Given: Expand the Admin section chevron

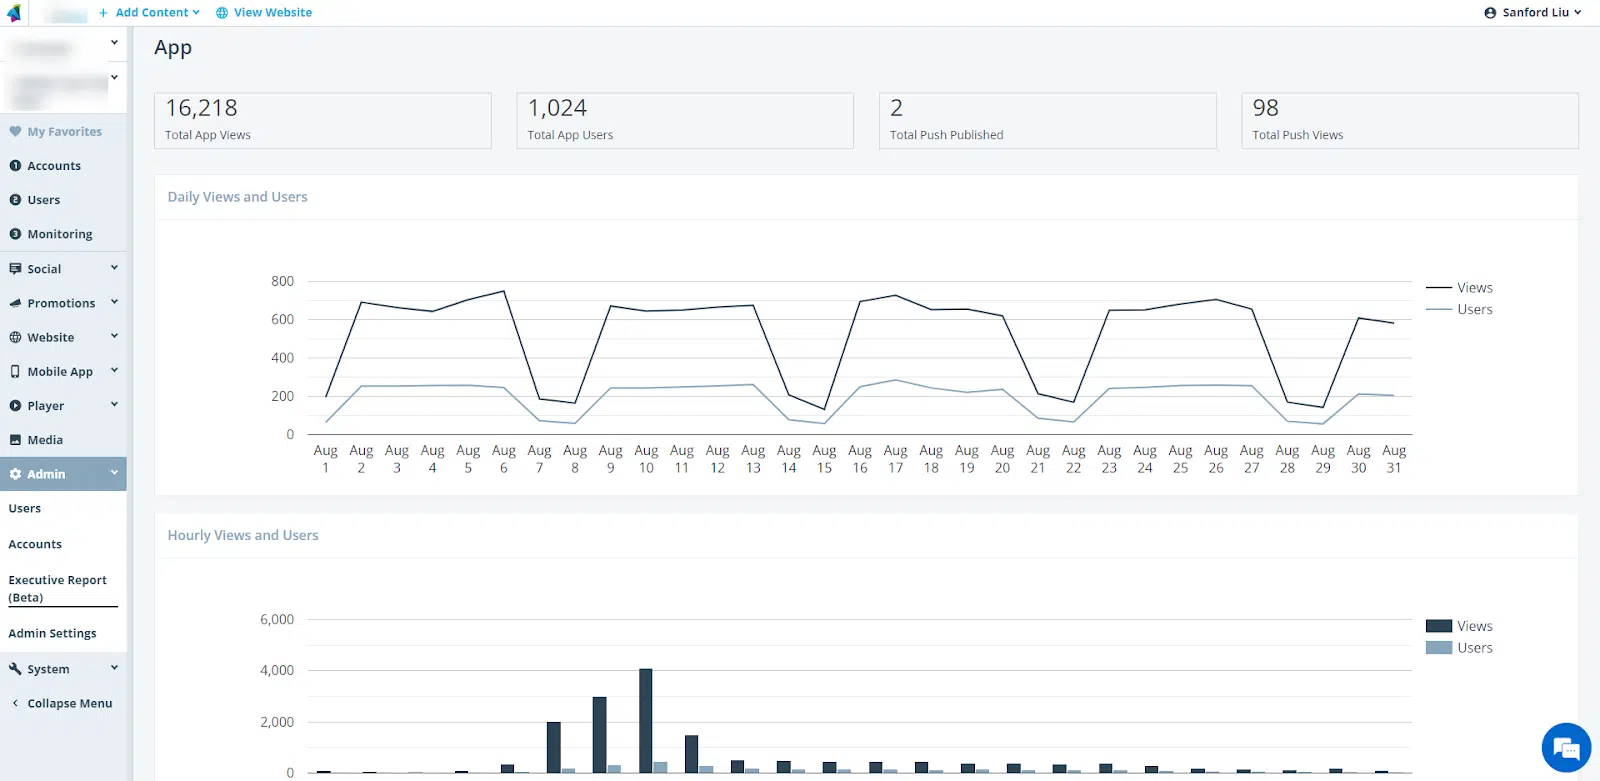Looking at the screenshot, I should click(114, 473).
